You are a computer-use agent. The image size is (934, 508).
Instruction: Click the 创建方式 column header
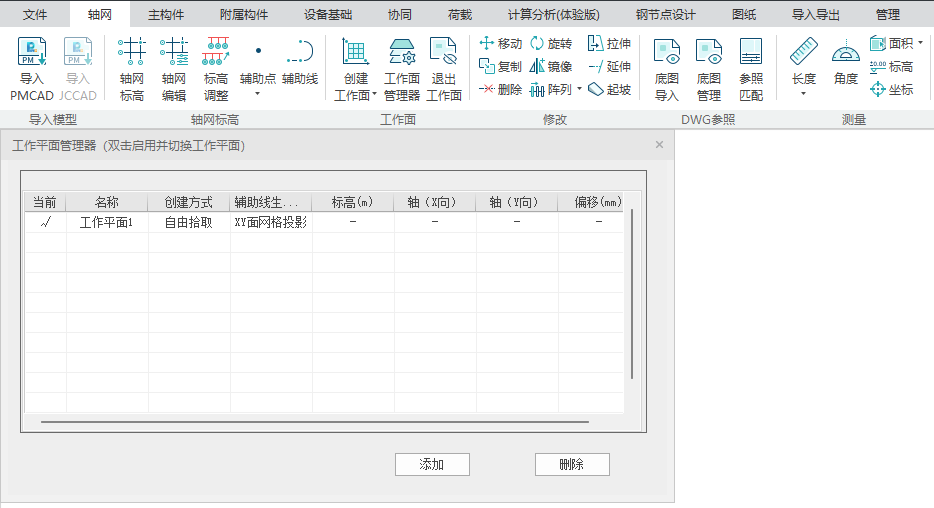pyautogui.click(x=188, y=202)
